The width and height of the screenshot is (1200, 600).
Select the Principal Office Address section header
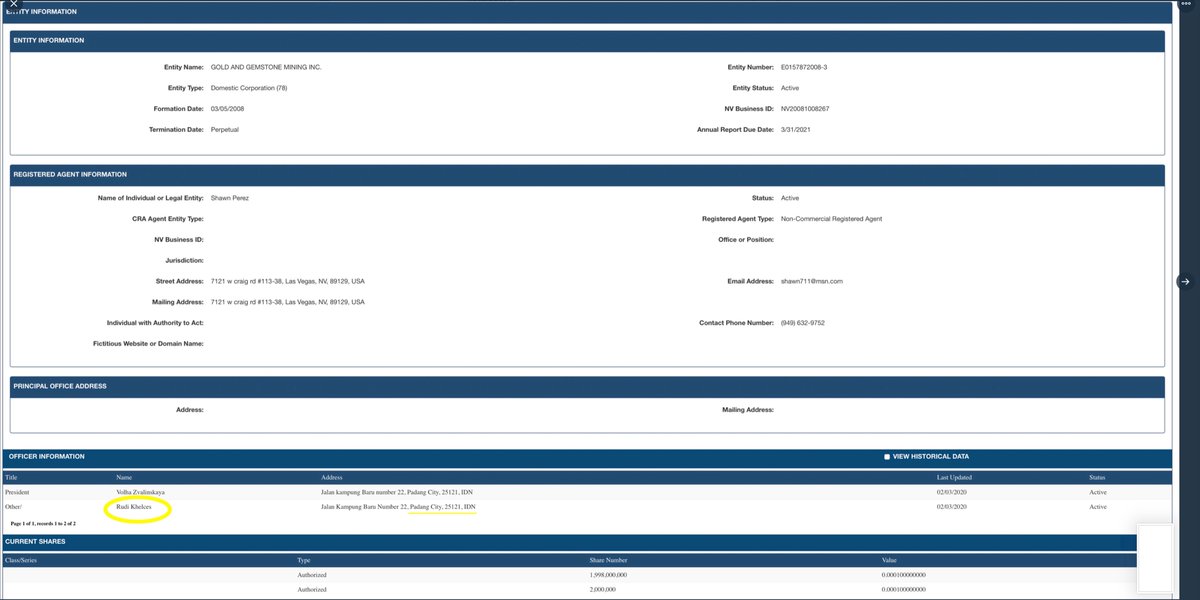[587, 386]
